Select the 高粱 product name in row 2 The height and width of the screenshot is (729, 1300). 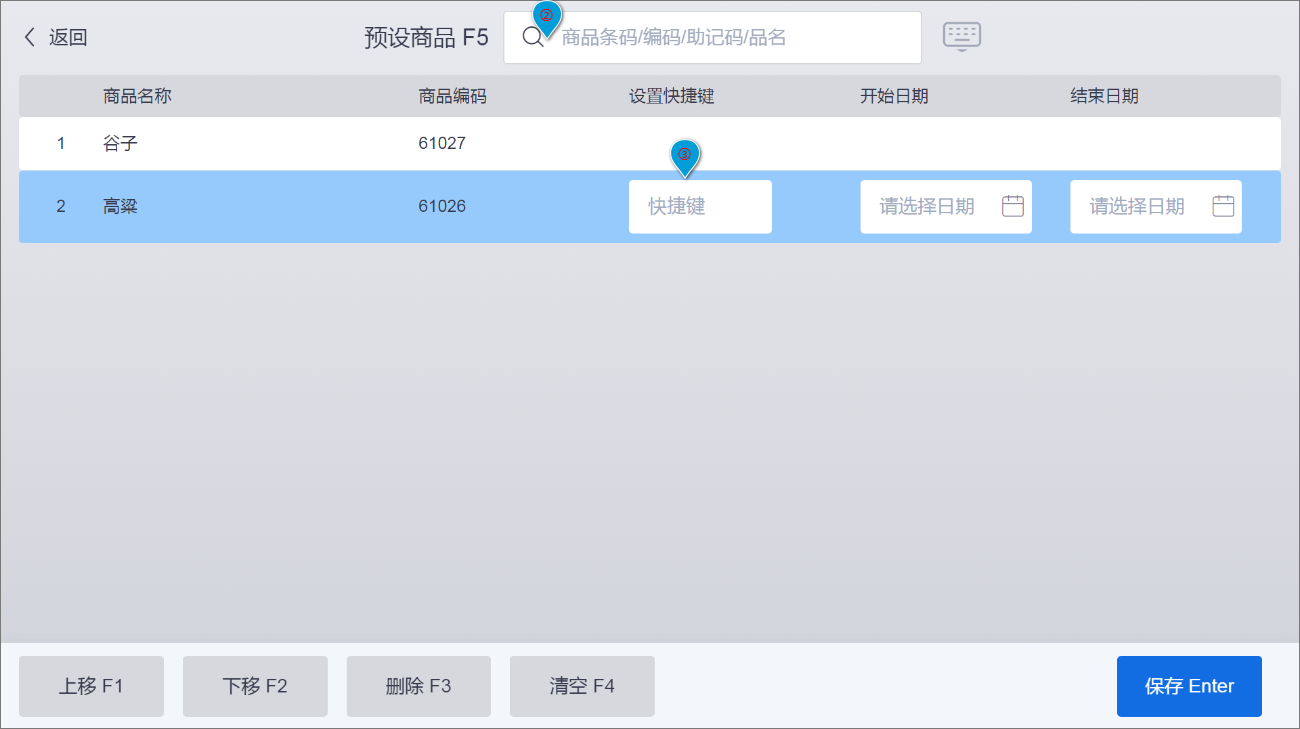coord(120,206)
